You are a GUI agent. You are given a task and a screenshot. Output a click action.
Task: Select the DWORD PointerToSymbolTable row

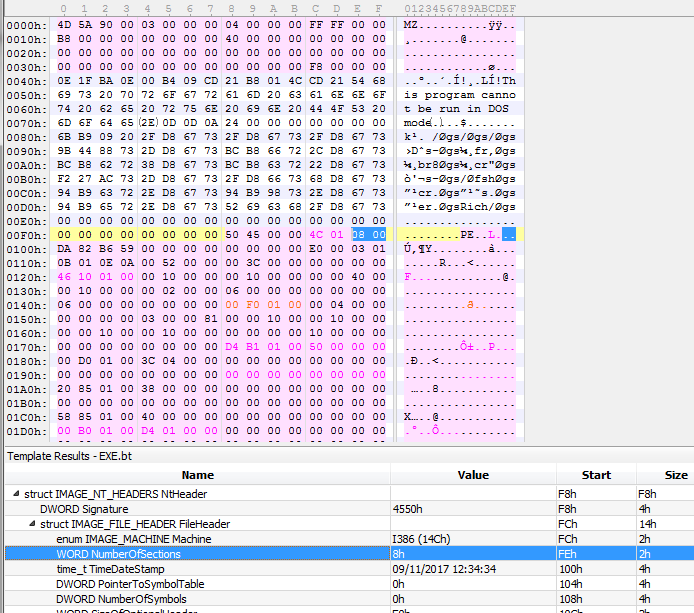[130, 584]
